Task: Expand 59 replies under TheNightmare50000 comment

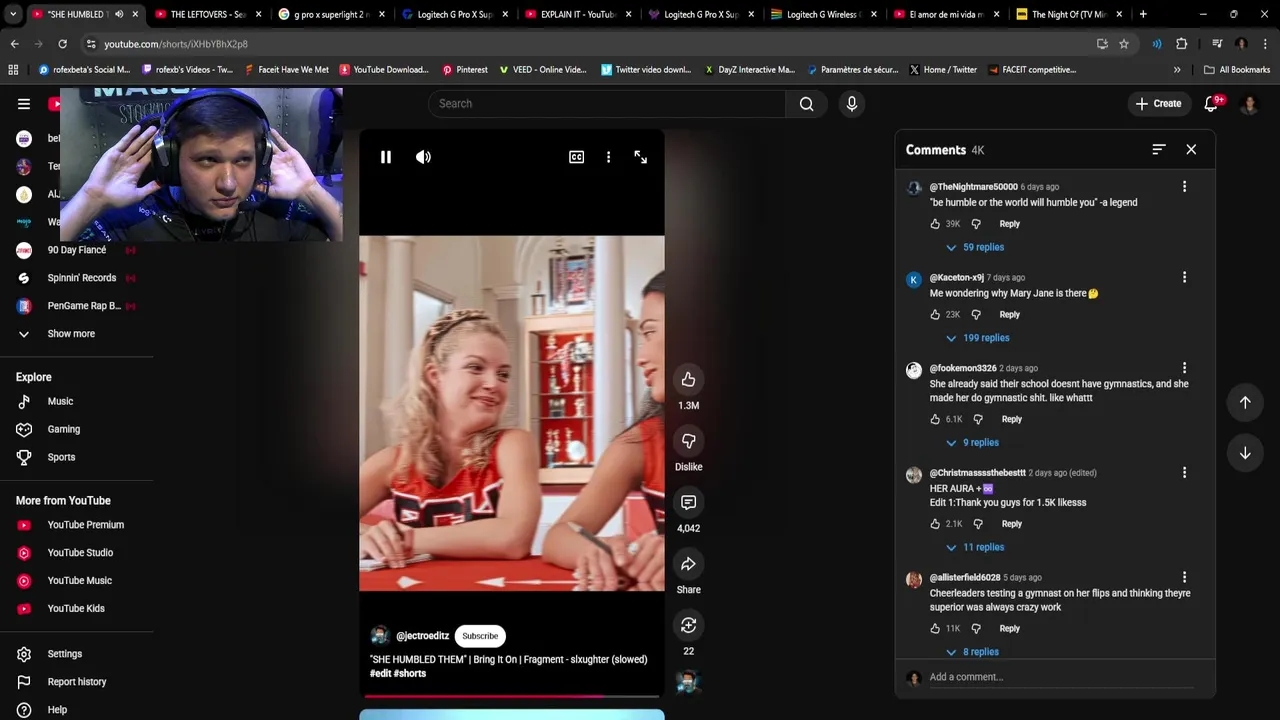Action: click(975, 247)
